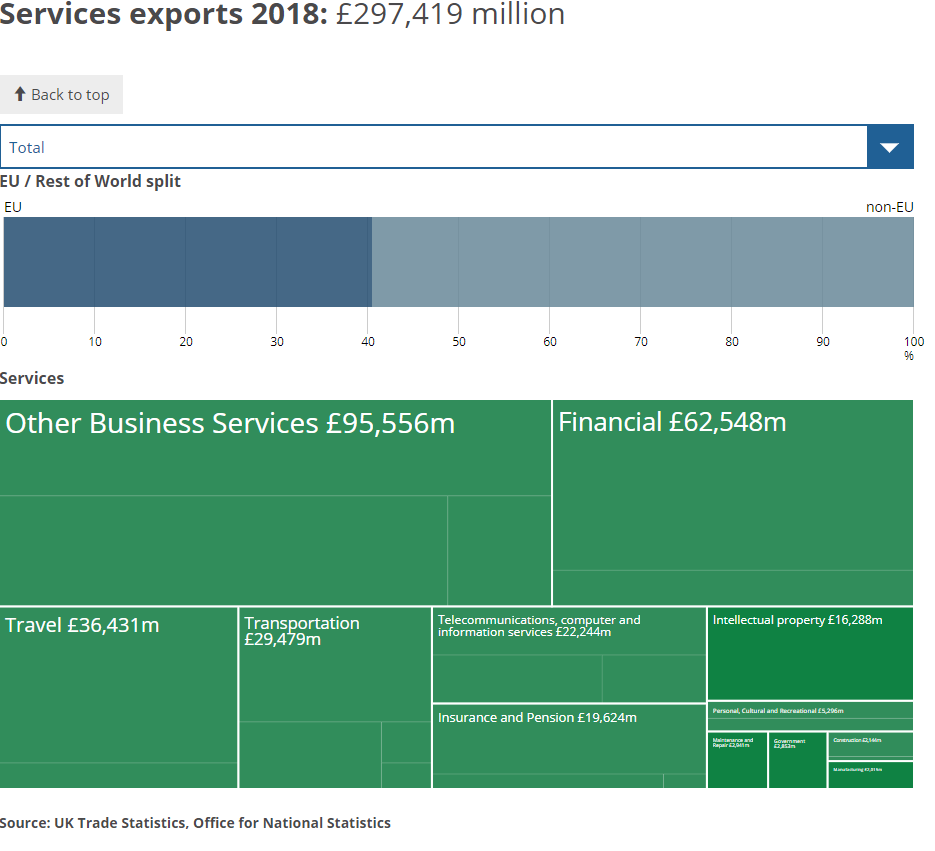Click the Intellectual property £16,288m tile
Viewport: 935px width, 851px height.
(x=810, y=654)
